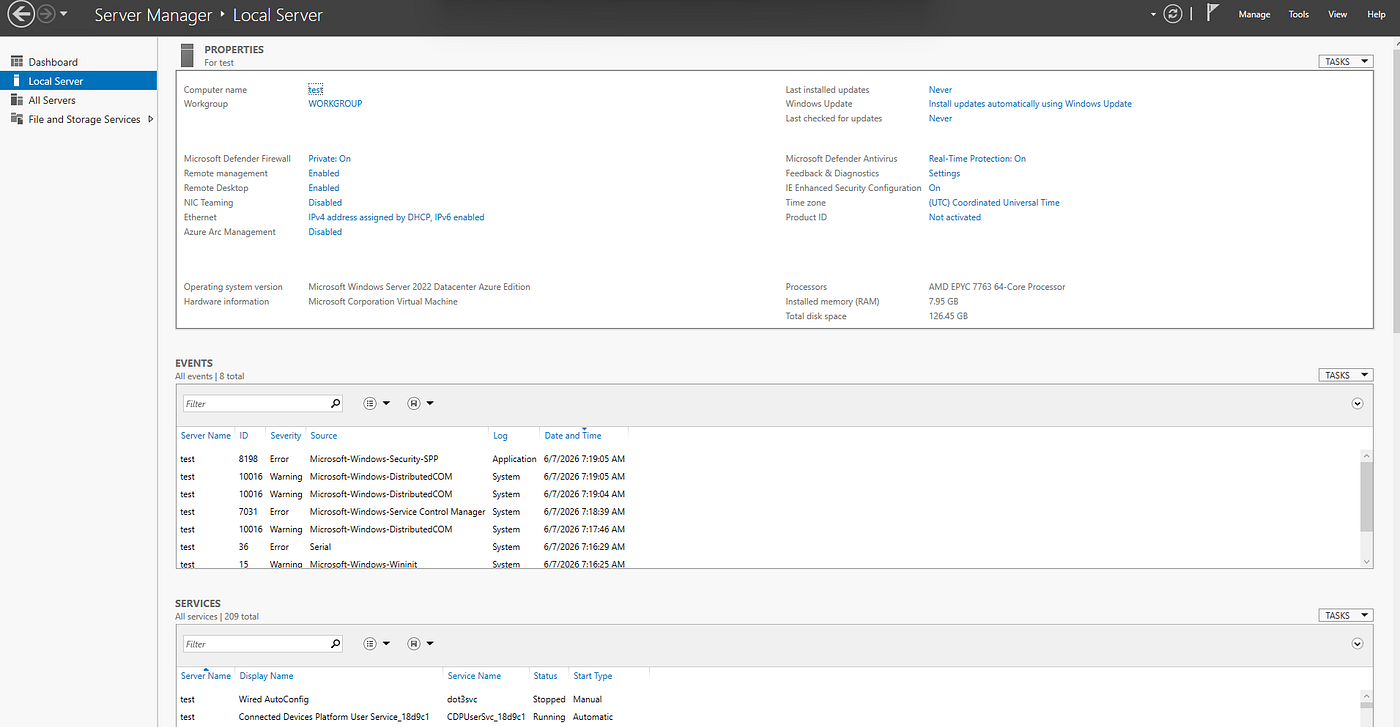Open Install updates automatically using Windows Update
The image size is (1400, 727).
tap(1030, 104)
